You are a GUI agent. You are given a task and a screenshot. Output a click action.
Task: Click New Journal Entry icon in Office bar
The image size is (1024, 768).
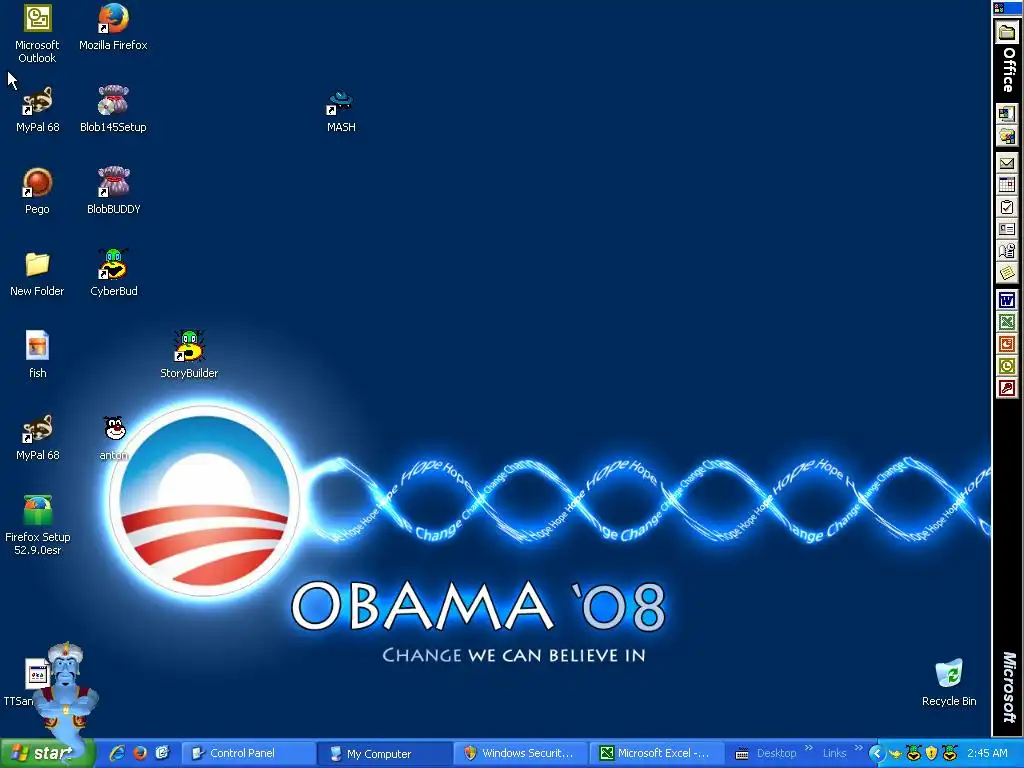pyautogui.click(x=1006, y=251)
